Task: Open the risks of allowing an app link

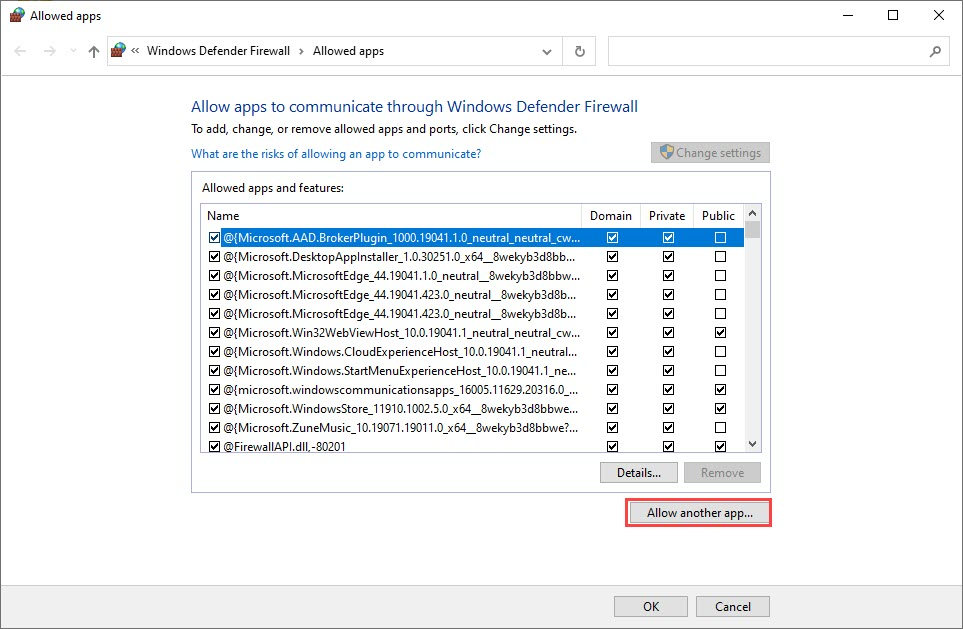Action: [336, 154]
